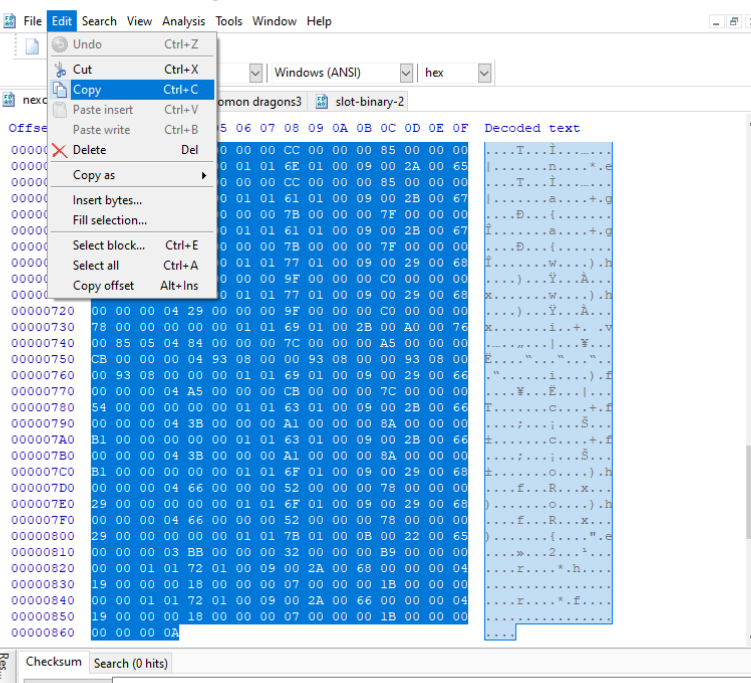Expand the Copy as submenu
Viewport: 751px width, 683px height.
(x=133, y=175)
